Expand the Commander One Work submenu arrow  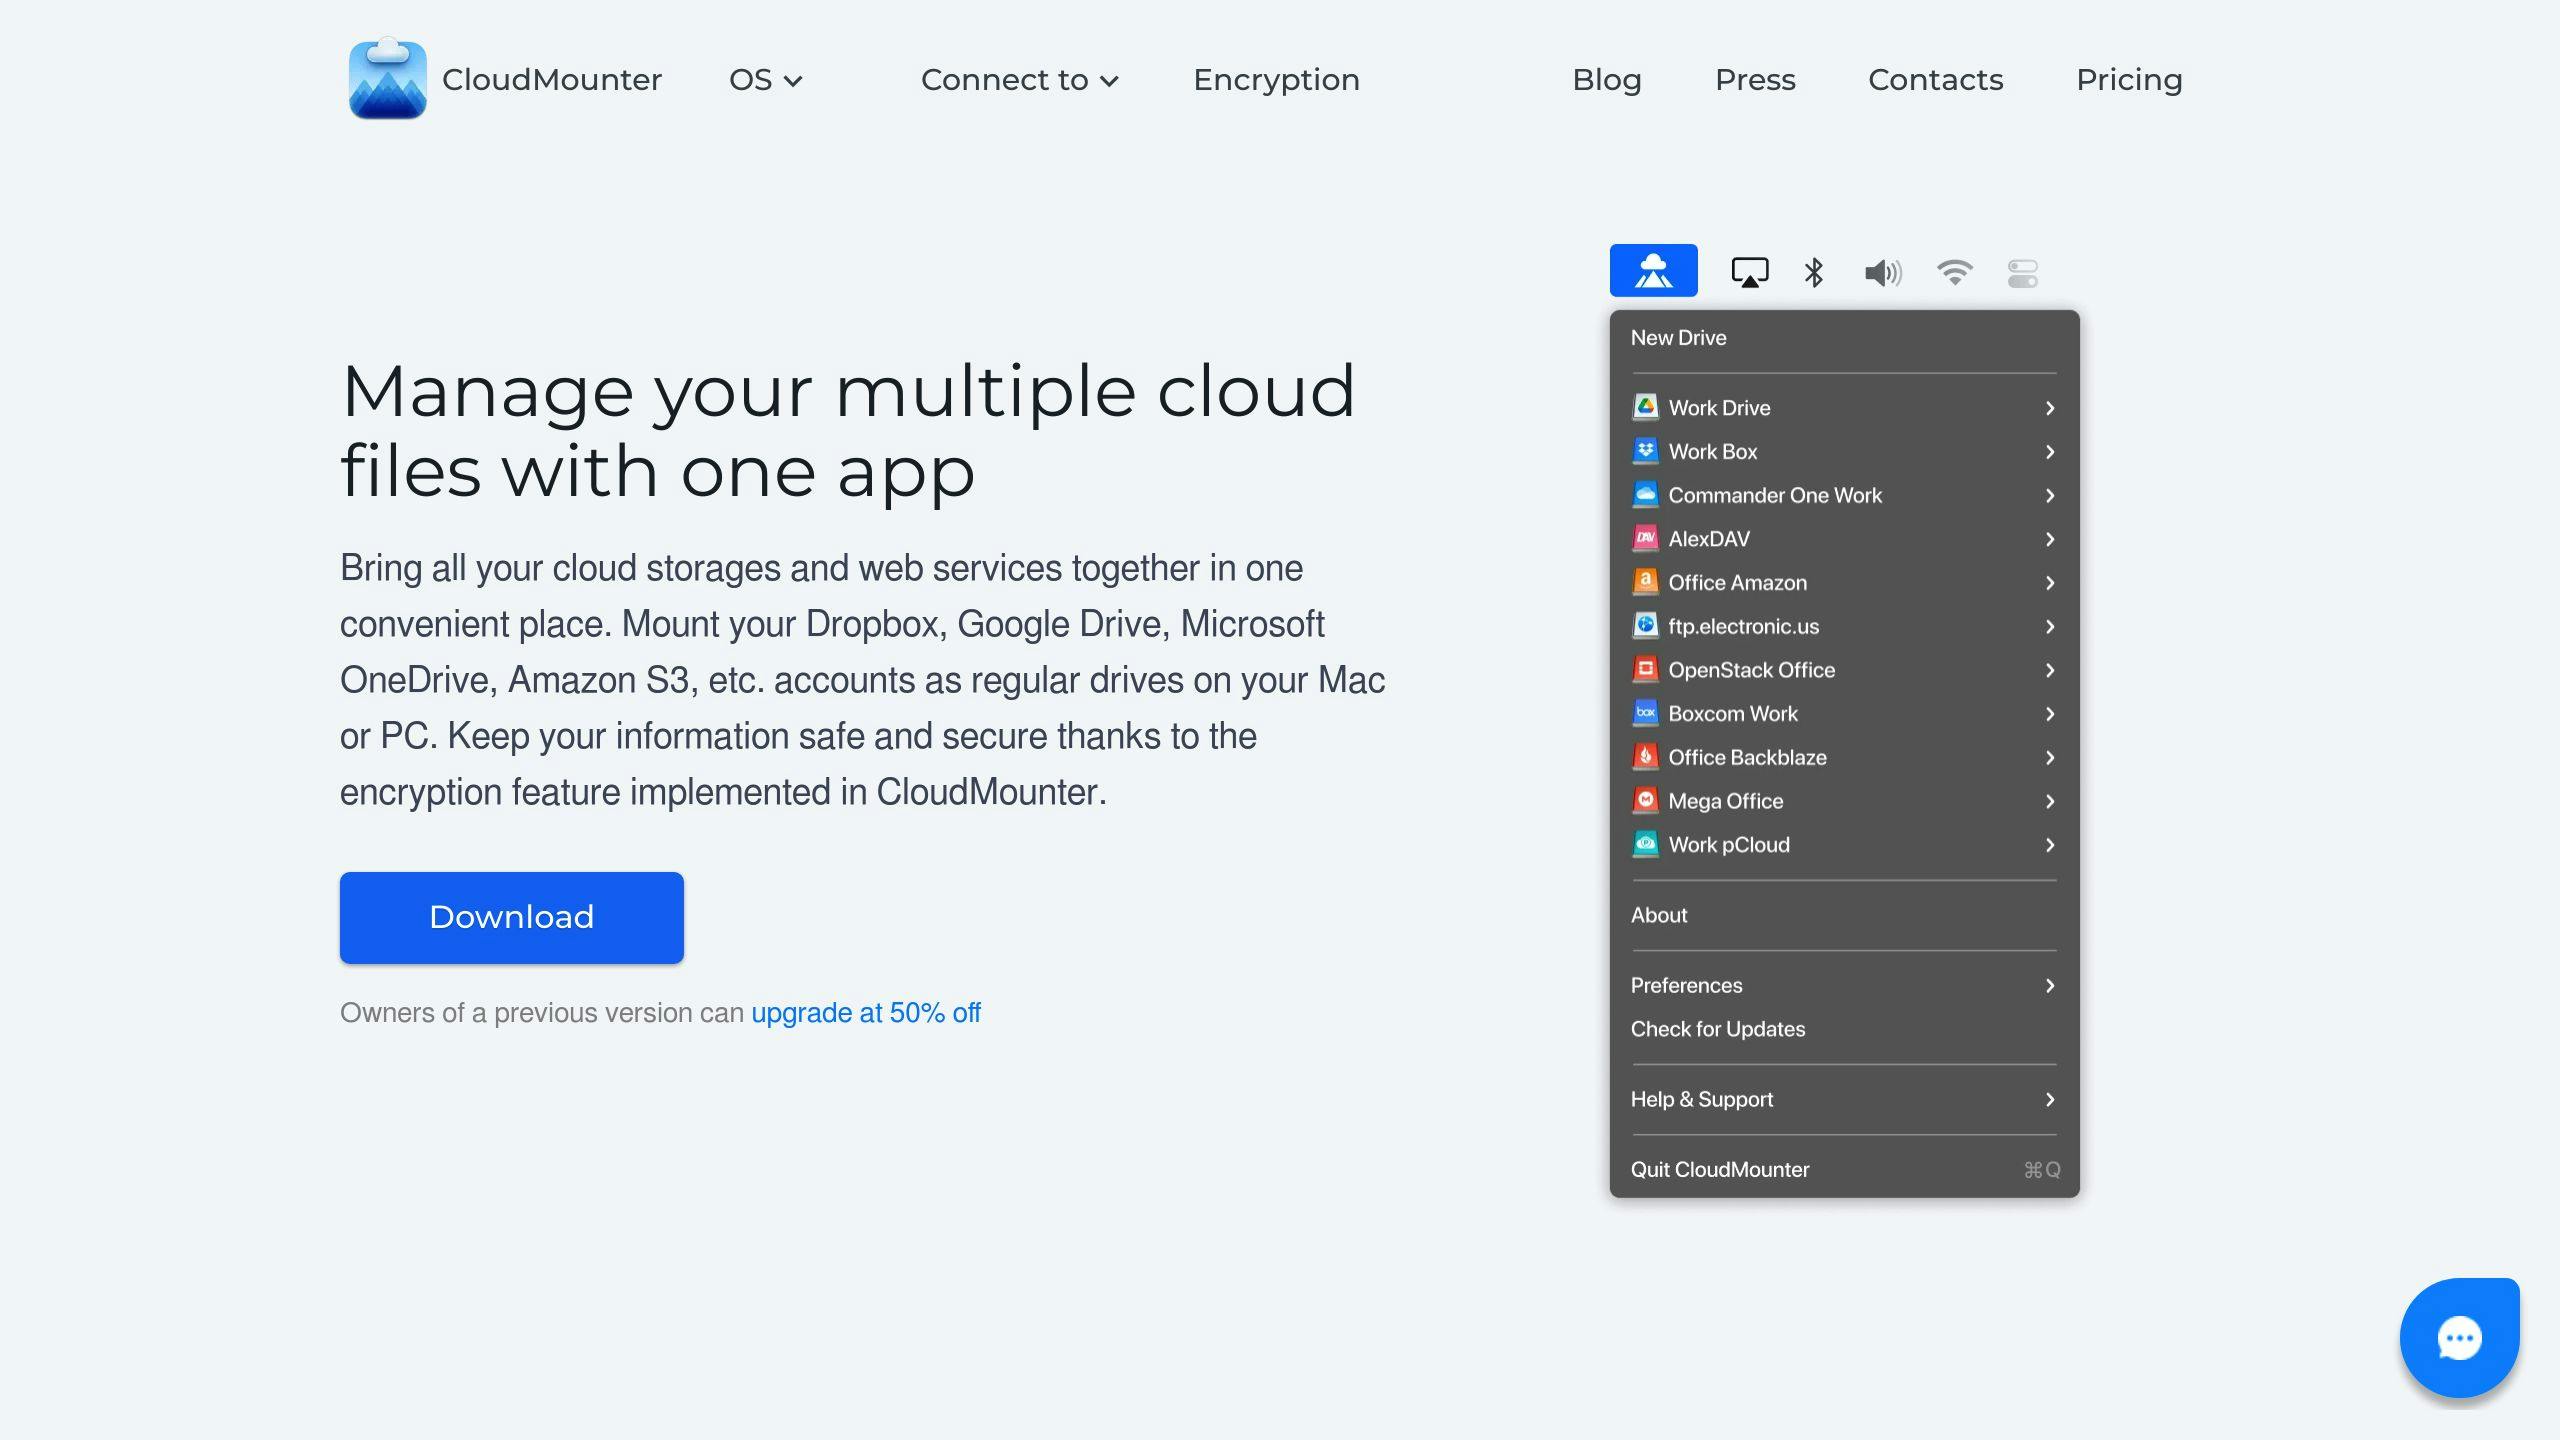tap(2049, 496)
